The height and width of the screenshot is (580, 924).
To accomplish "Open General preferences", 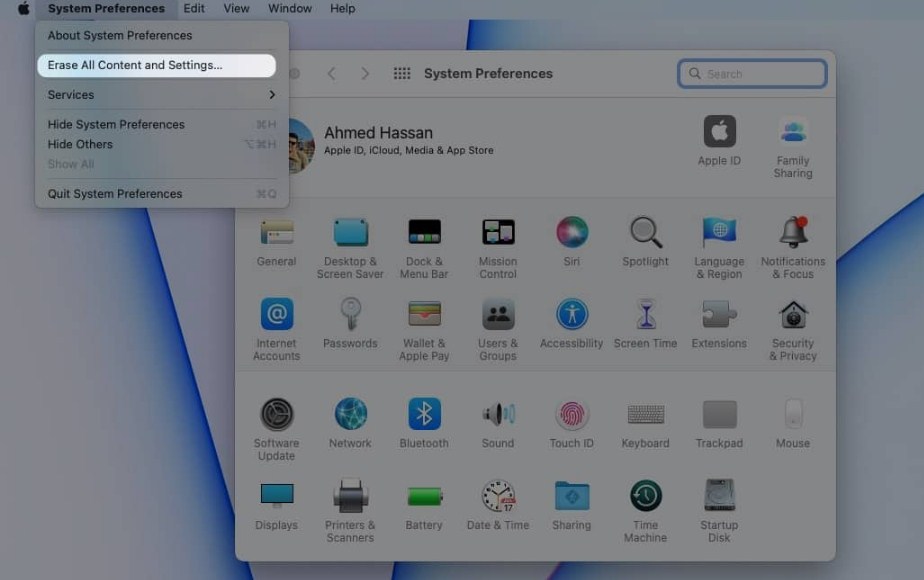I will click(276, 242).
